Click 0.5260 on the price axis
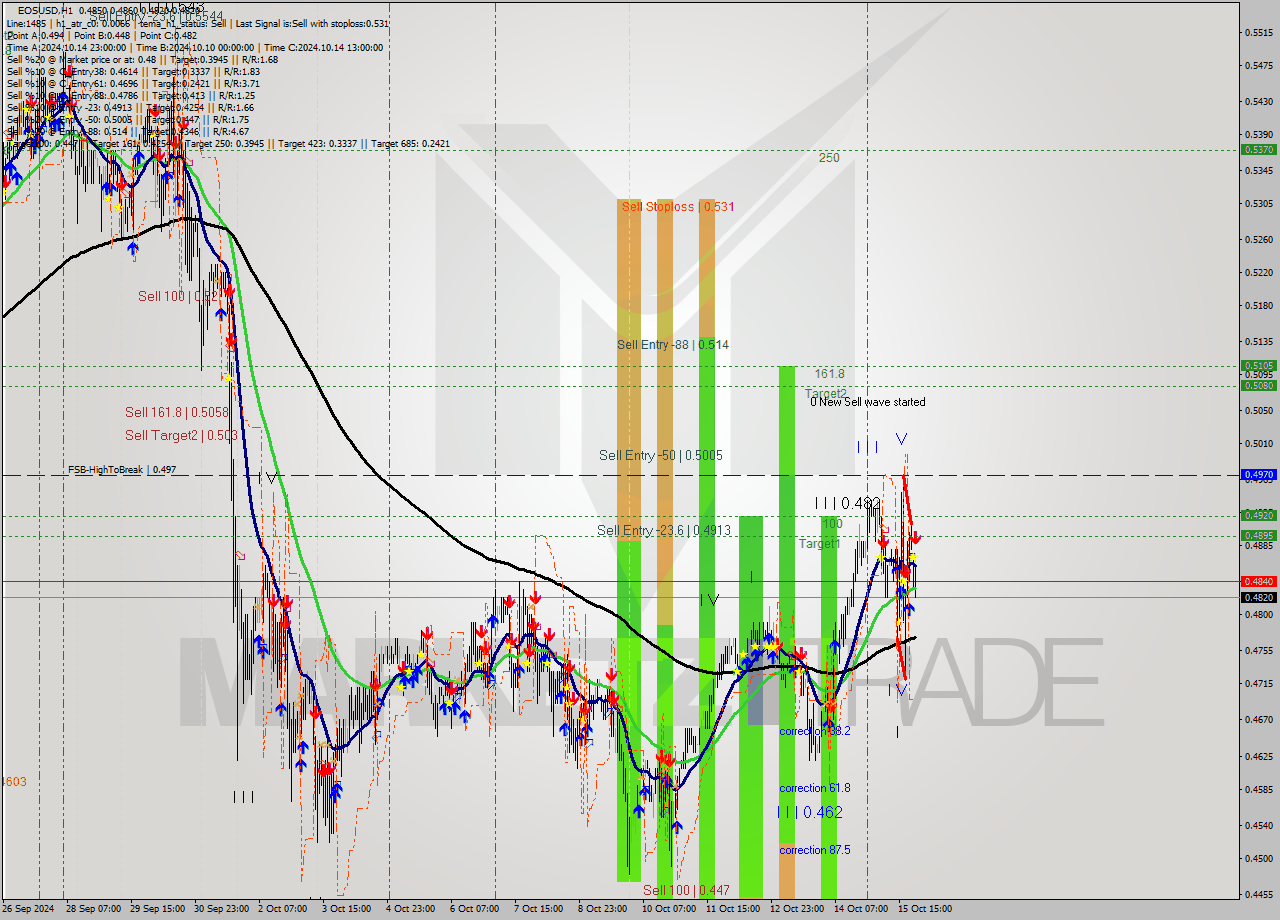This screenshot has width=1280, height=920. [1258, 239]
